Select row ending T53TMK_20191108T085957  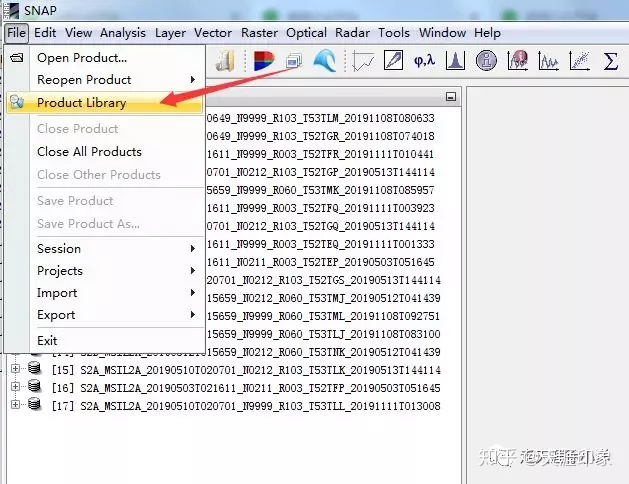[x=321, y=190]
